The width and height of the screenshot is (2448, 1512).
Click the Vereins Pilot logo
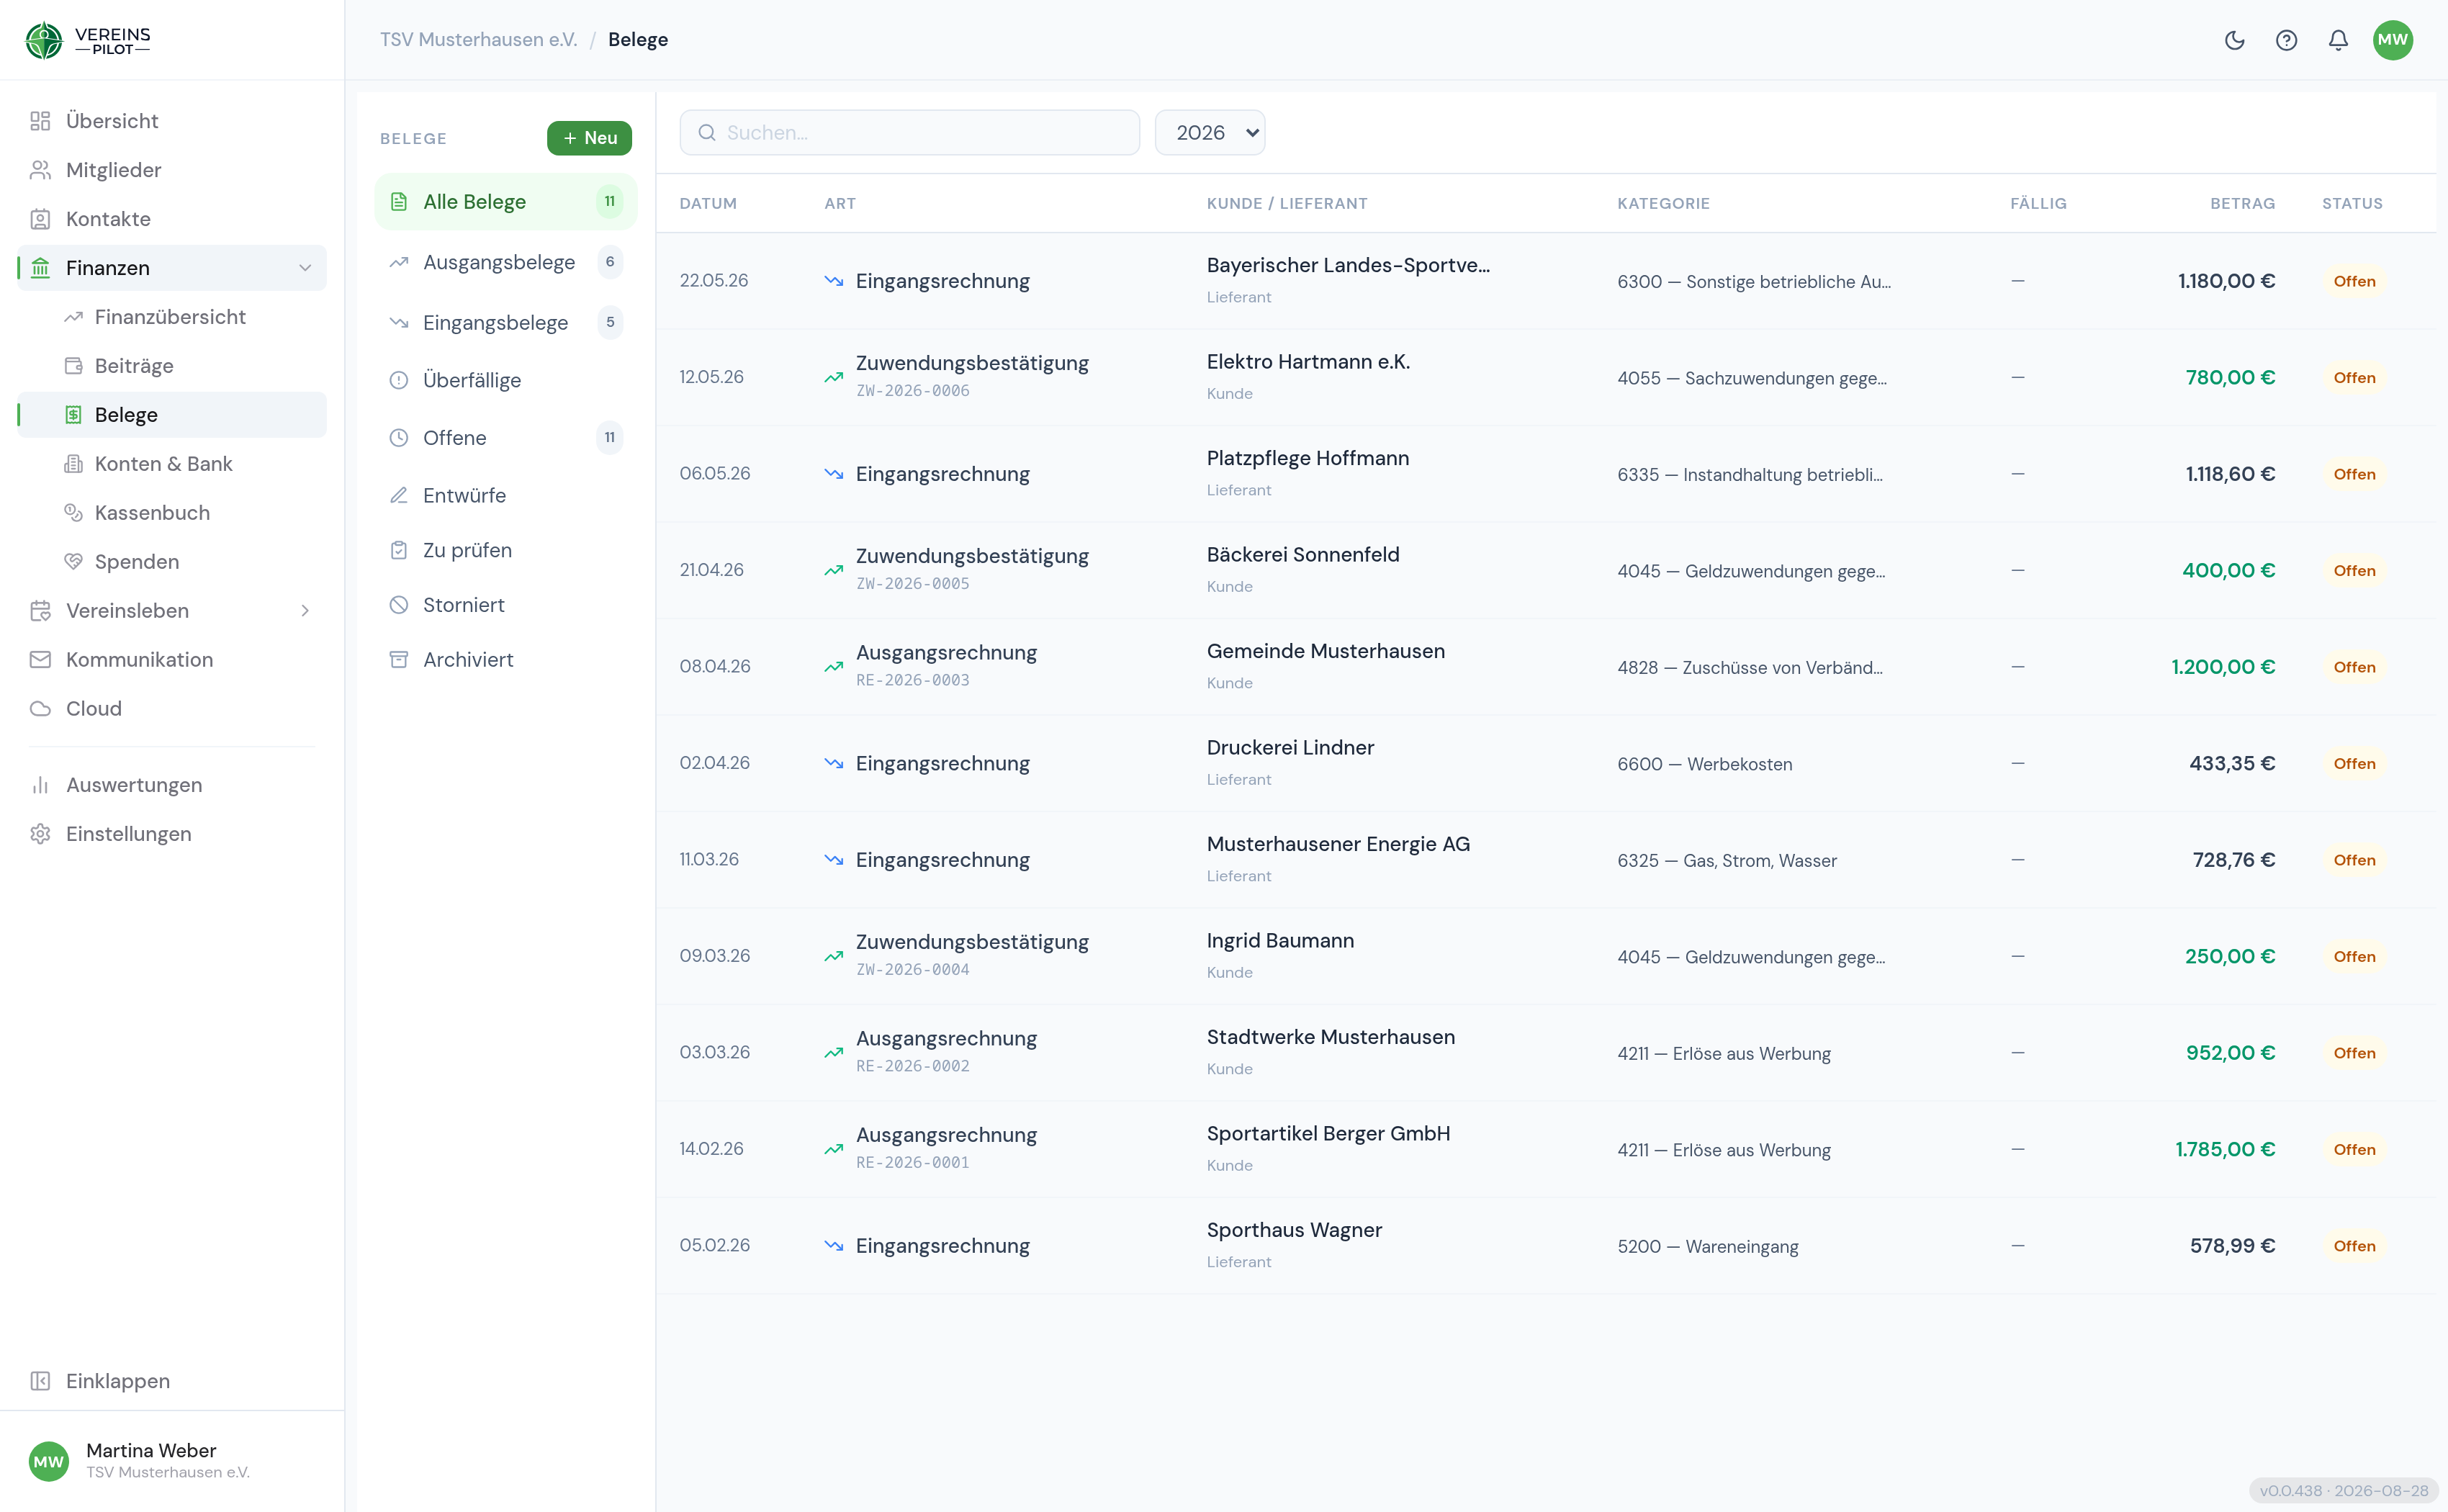click(88, 40)
